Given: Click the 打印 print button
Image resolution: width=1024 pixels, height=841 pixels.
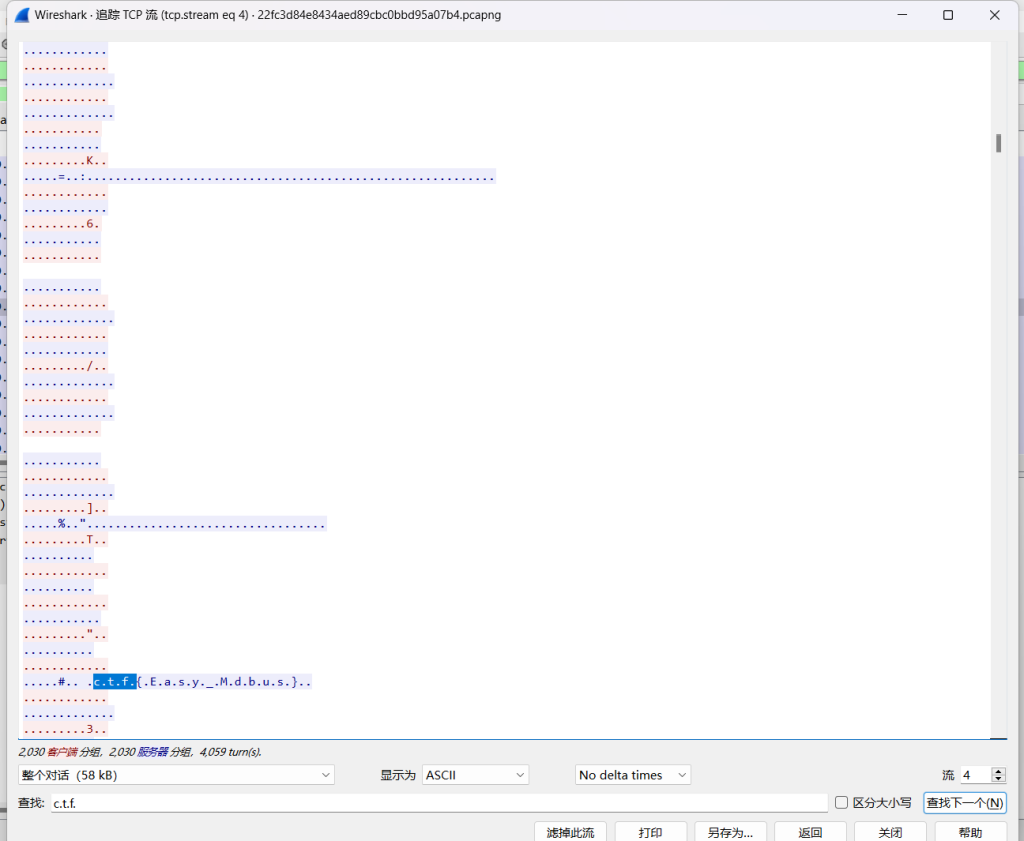Looking at the screenshot, I should (x=650, y=832).
